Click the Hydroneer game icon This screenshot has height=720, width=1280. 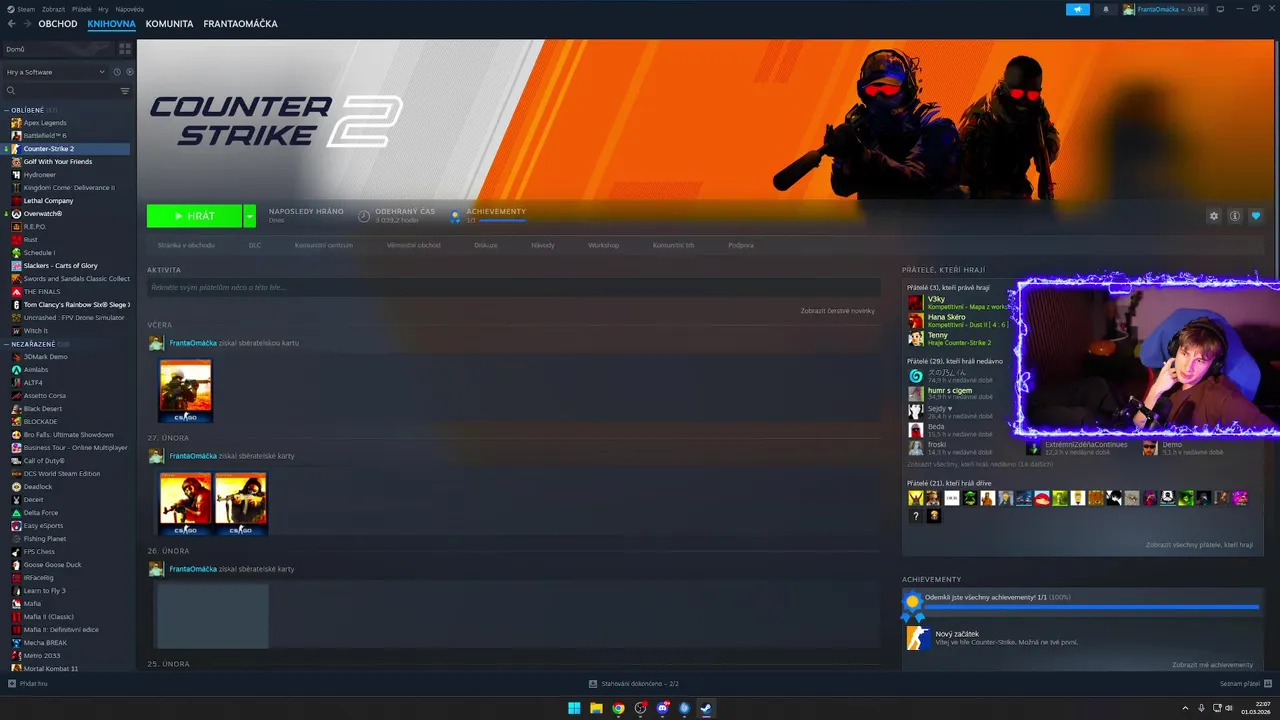[16, 175]
